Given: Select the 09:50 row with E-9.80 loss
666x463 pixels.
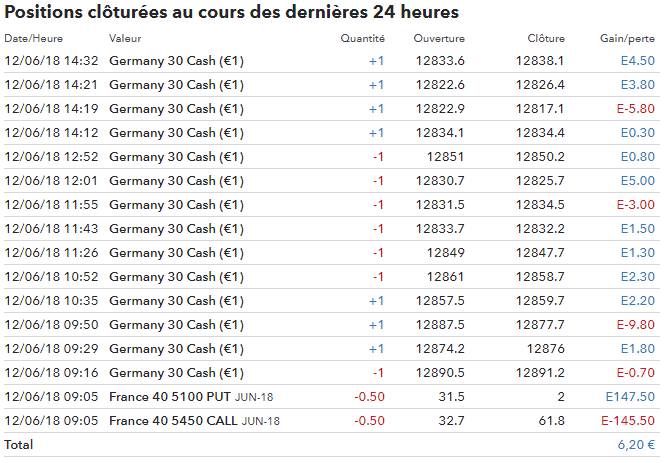Looking at the screenshot, I should pyautogui.click(x=332, y=325).
